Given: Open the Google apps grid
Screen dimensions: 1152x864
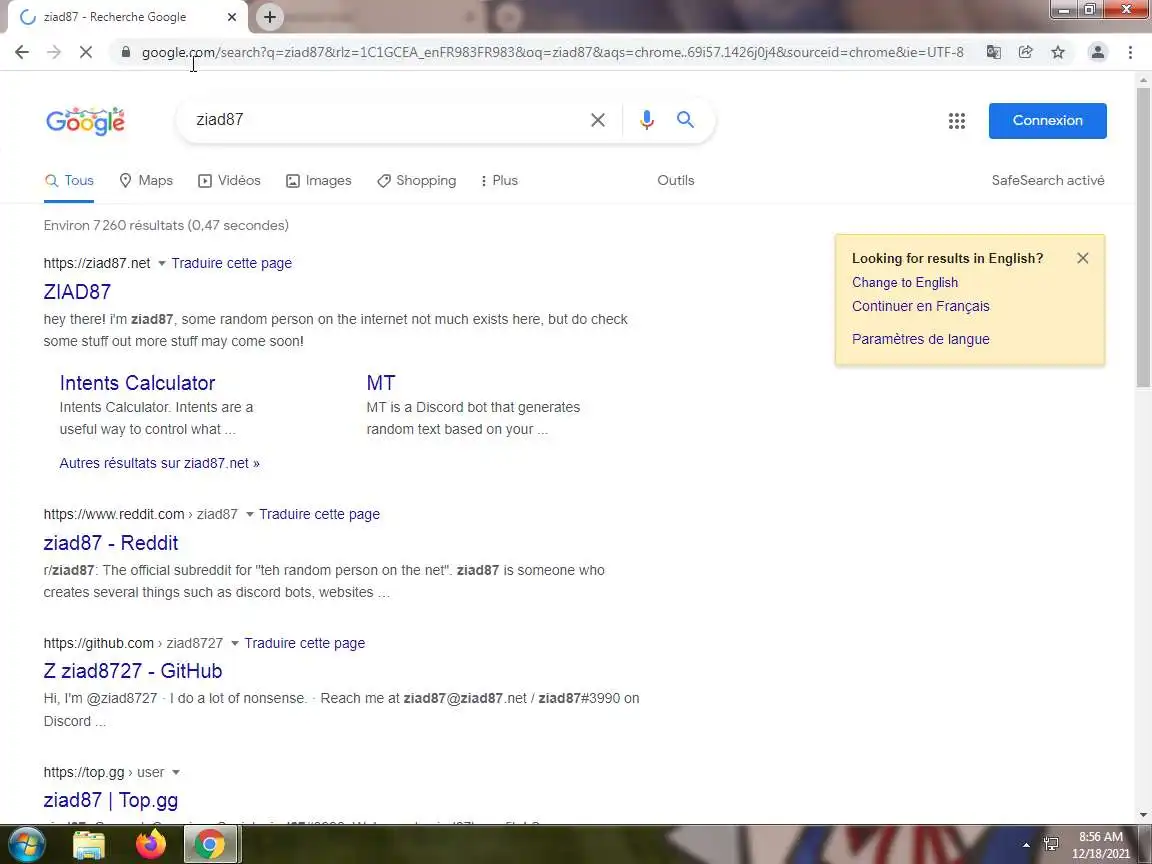Looking at the screenshot, I should (x=957, y=121).
